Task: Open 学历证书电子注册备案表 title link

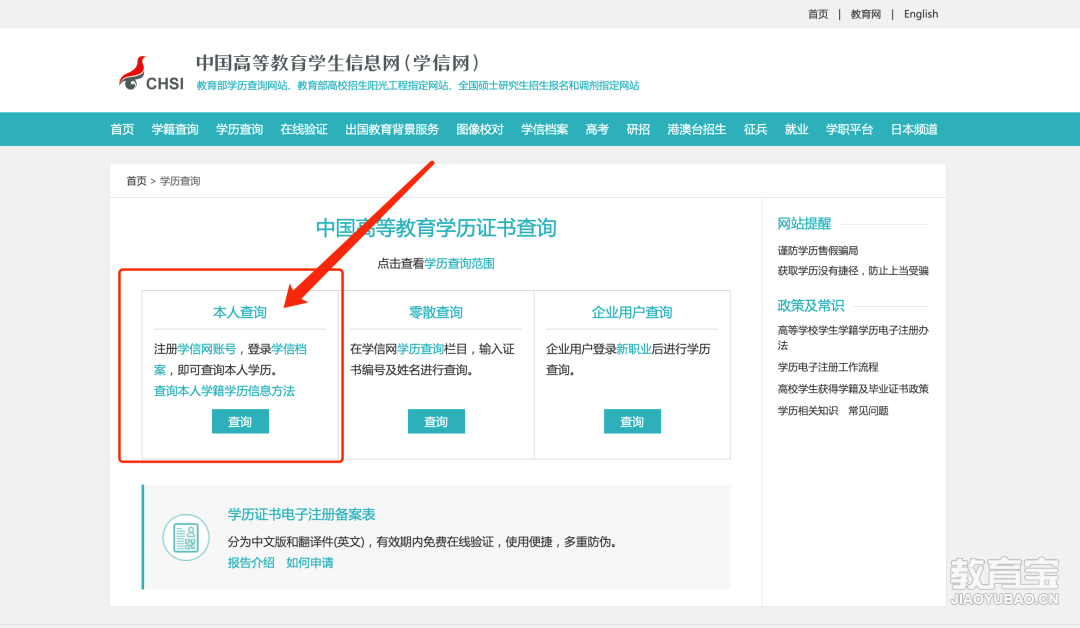Action: 301,514
